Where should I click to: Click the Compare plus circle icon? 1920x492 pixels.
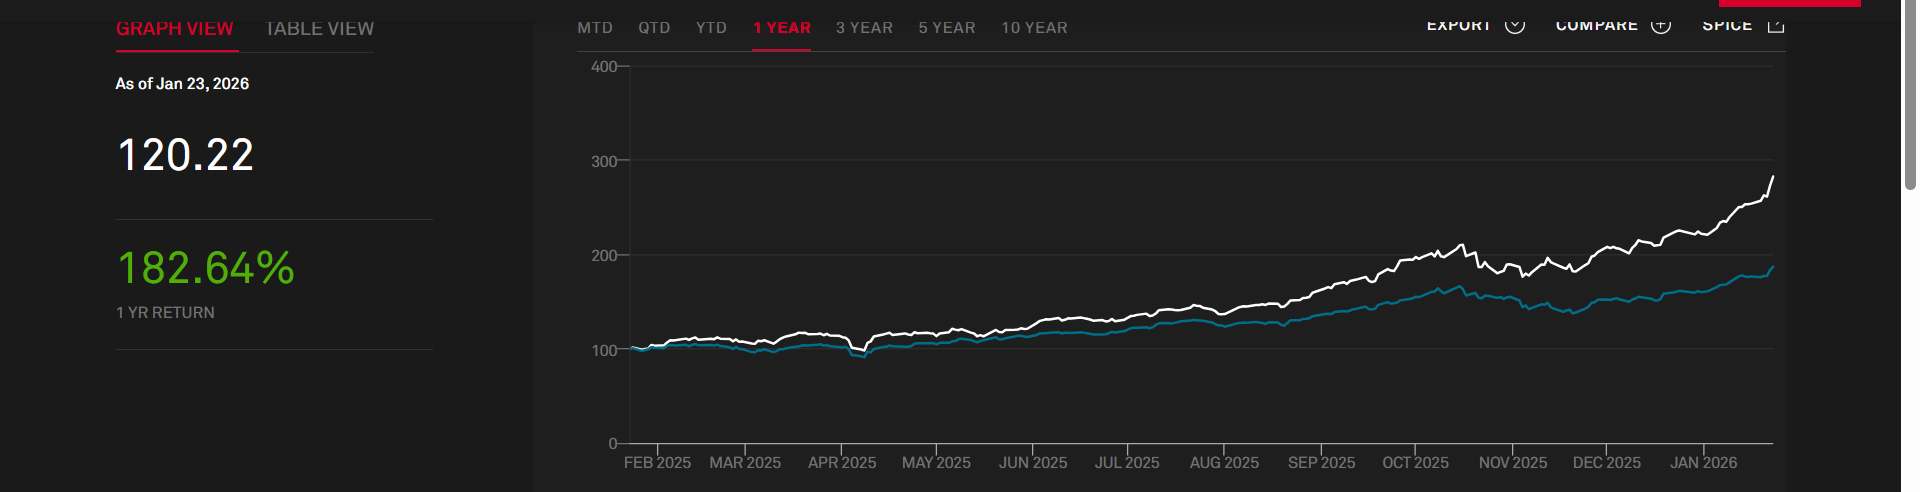tap(1661, 25)
